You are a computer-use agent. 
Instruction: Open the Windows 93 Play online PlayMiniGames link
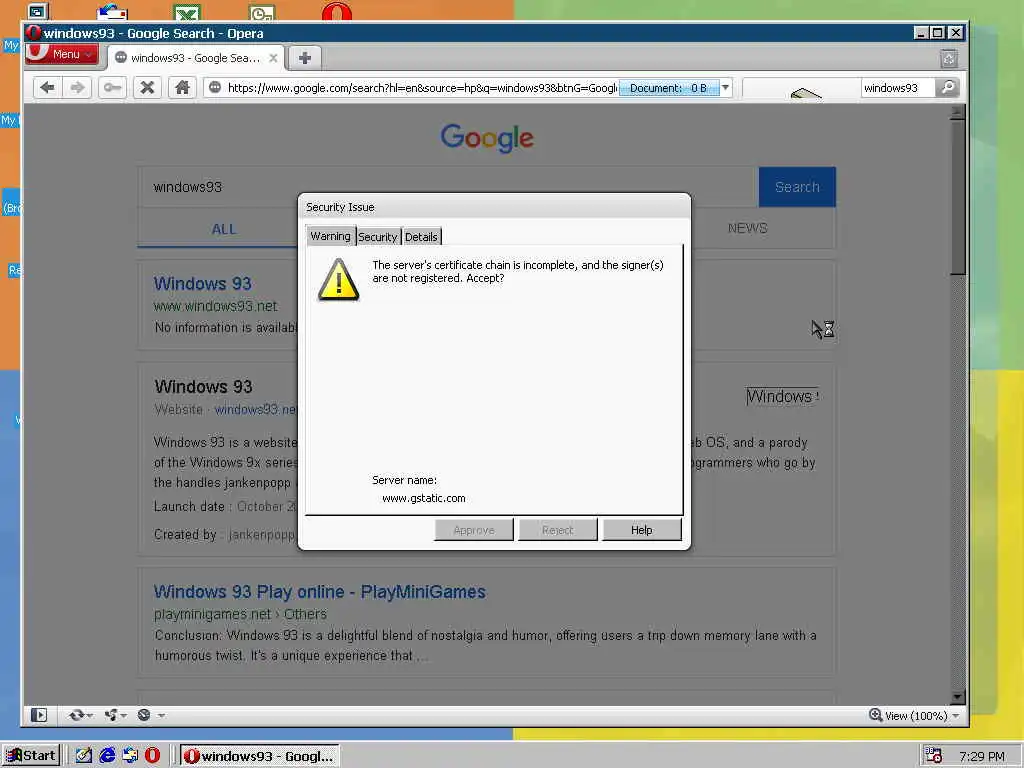click(320, 592)
